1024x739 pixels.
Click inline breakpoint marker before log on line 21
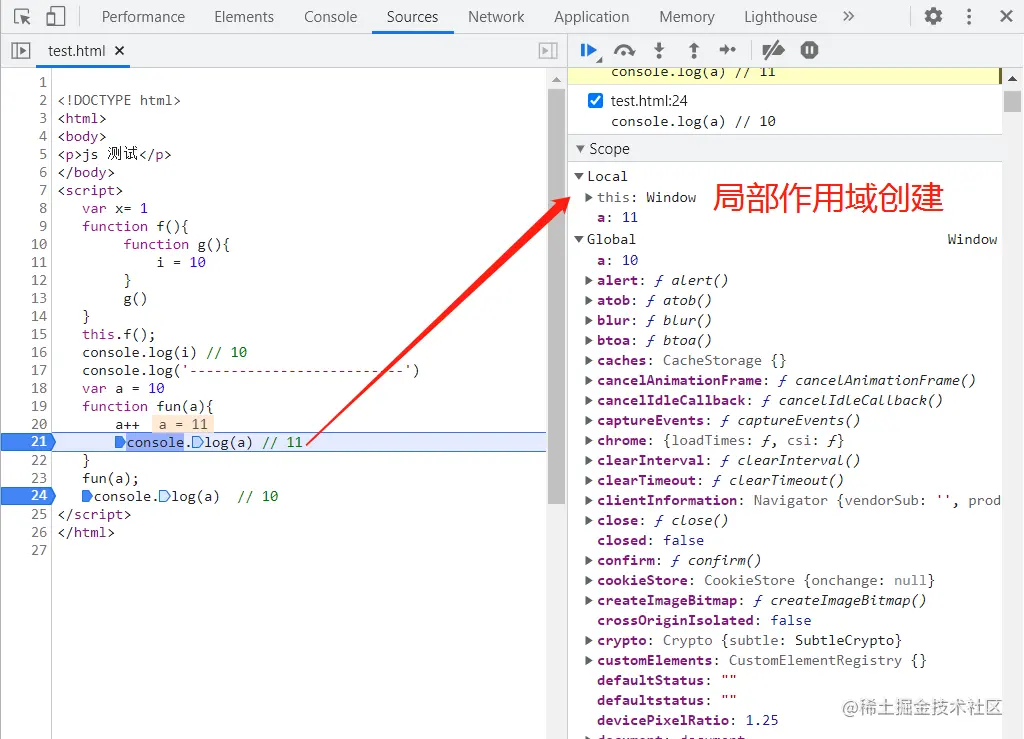click(197, 442)
